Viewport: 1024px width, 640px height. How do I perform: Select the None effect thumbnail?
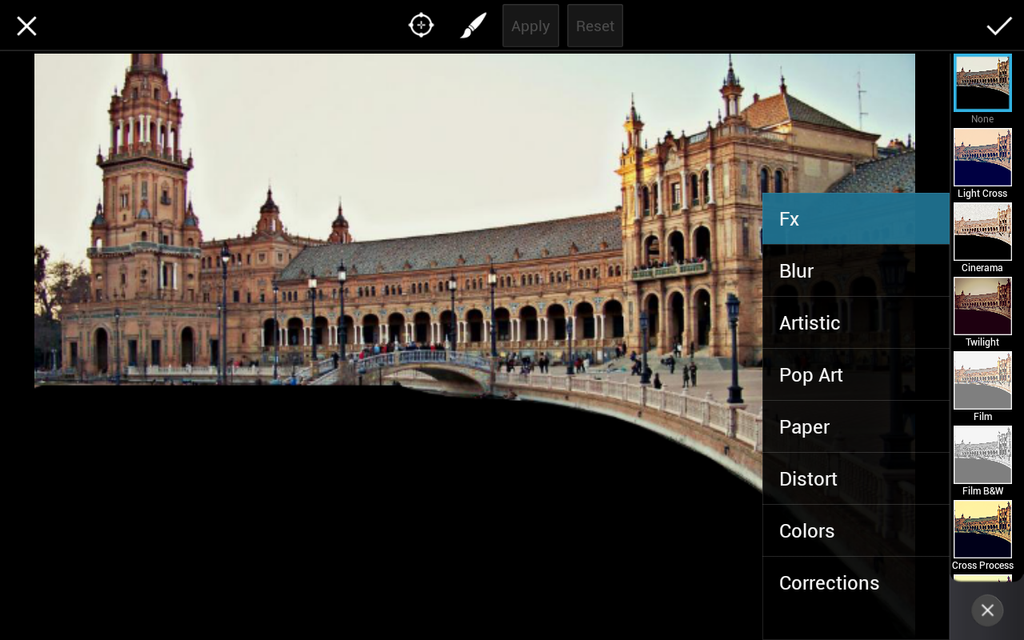[x=982, y=83]
